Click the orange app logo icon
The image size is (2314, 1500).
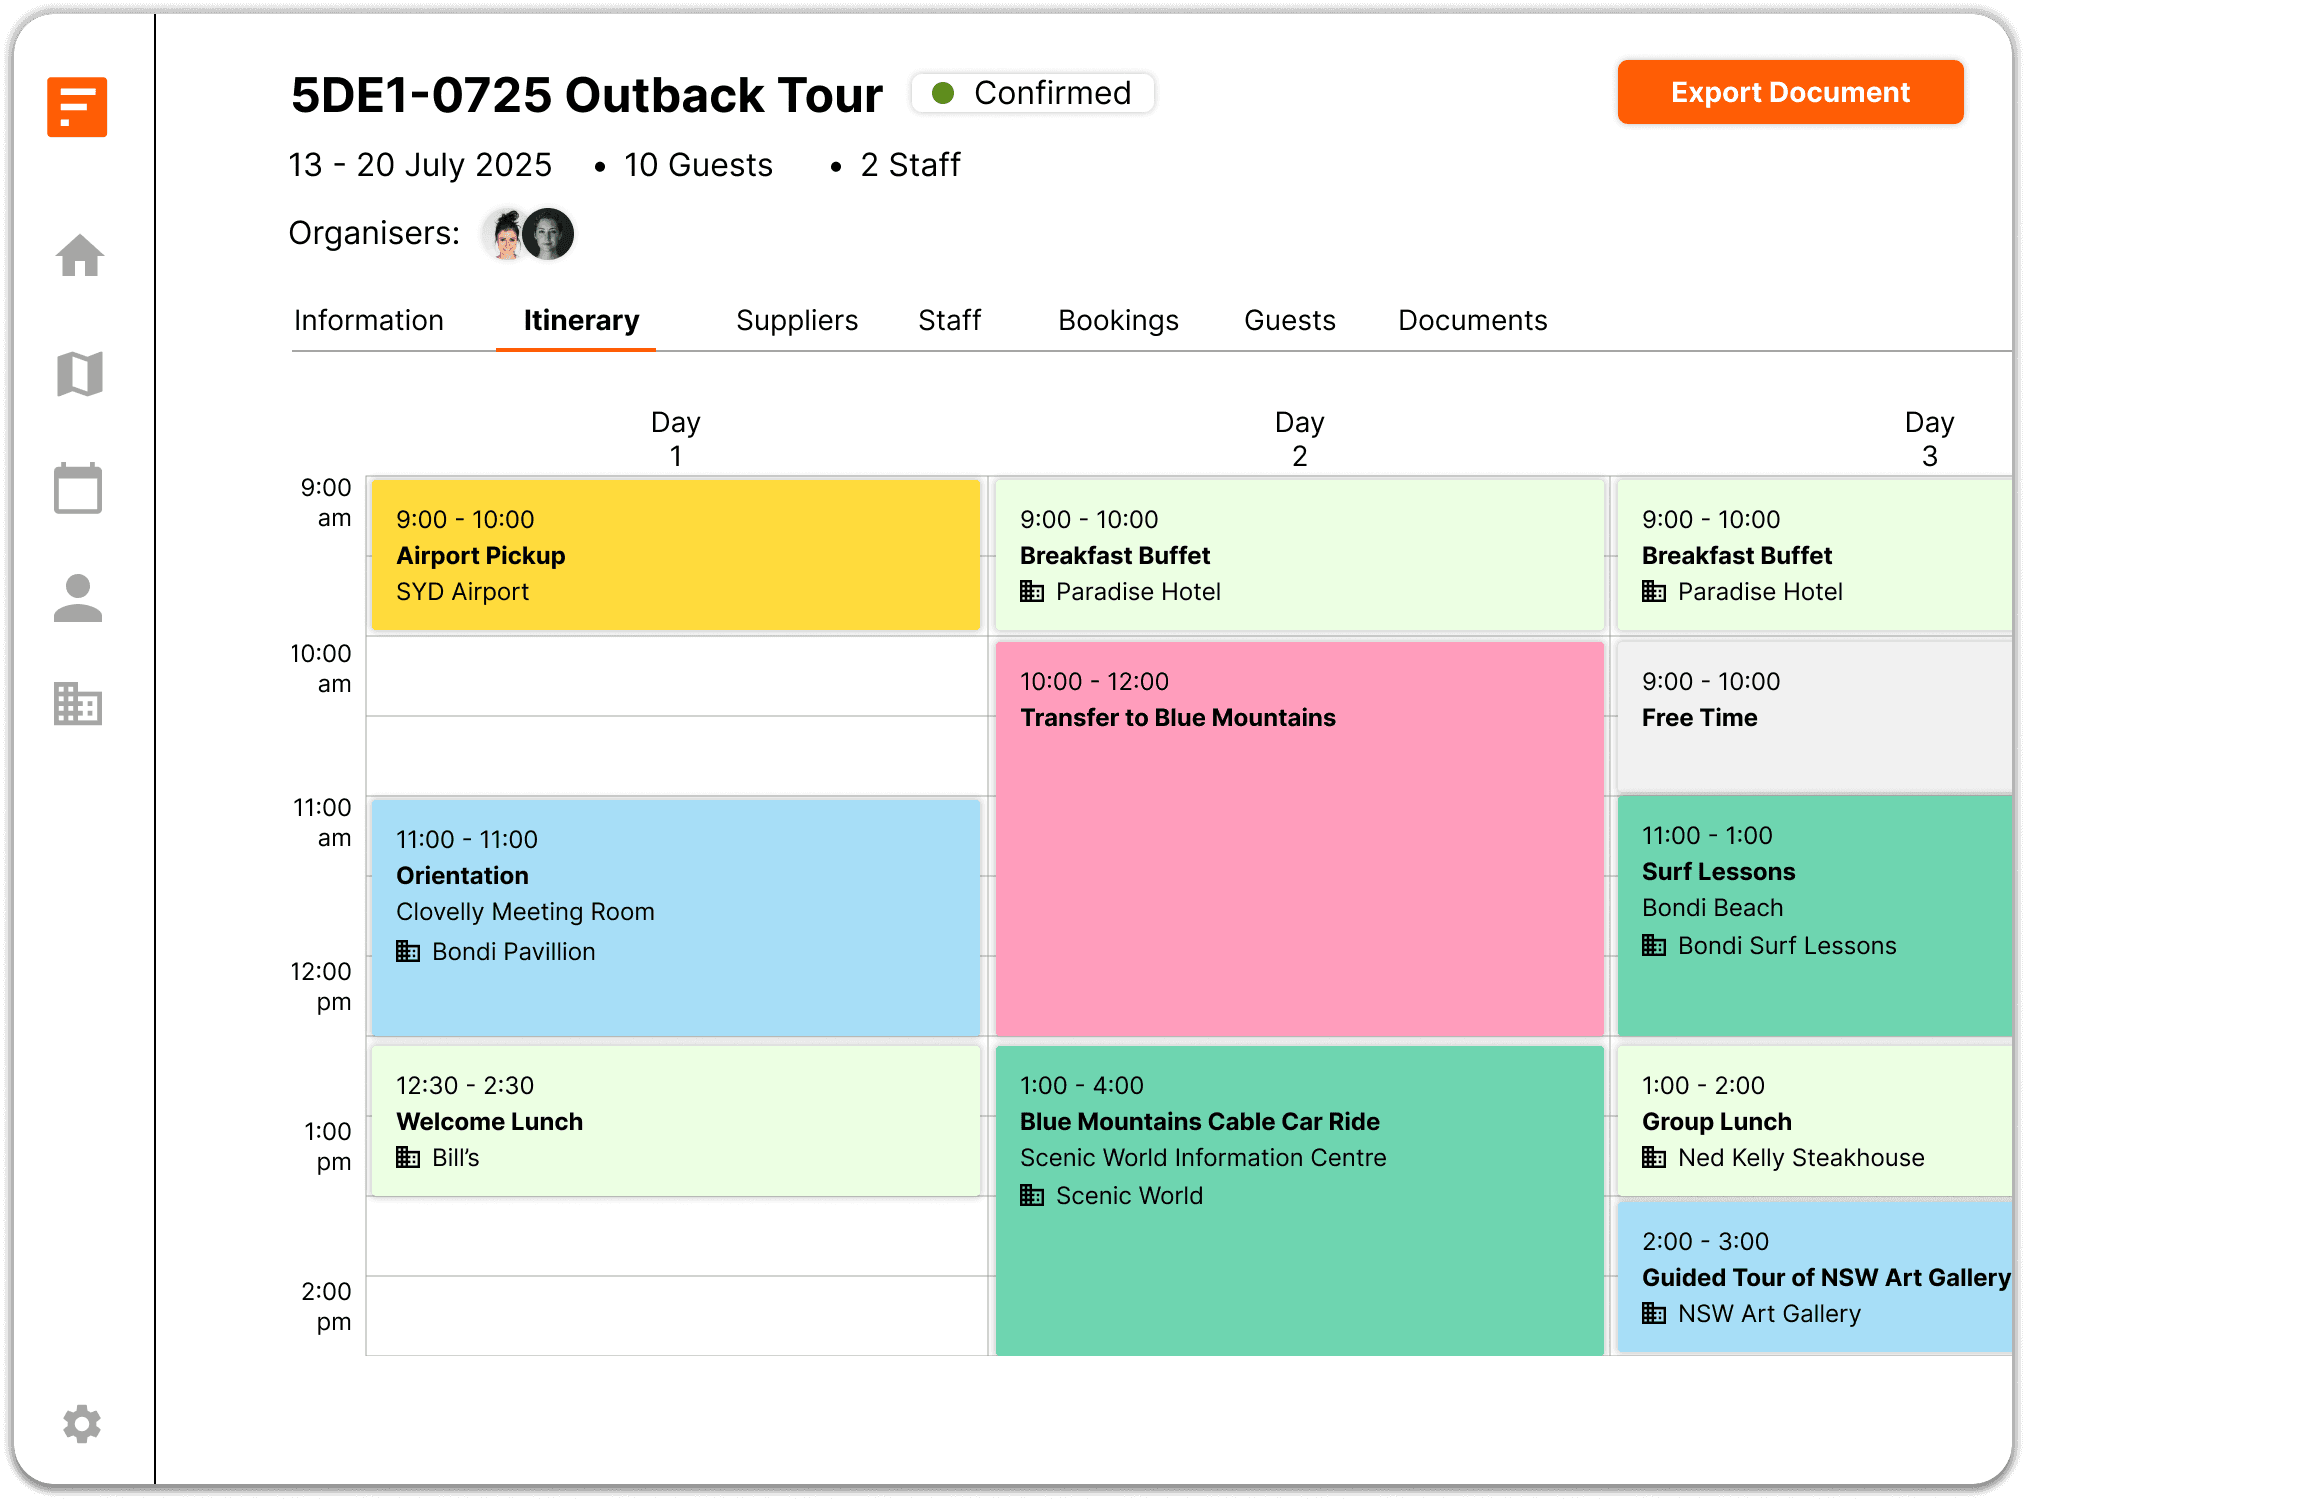(79, 106)
